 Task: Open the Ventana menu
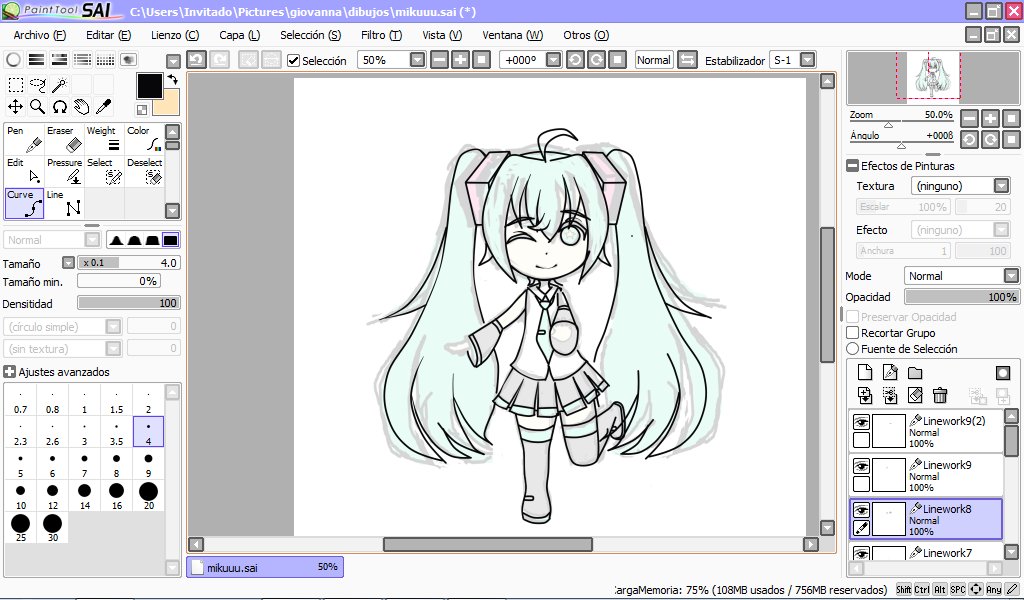513,35
